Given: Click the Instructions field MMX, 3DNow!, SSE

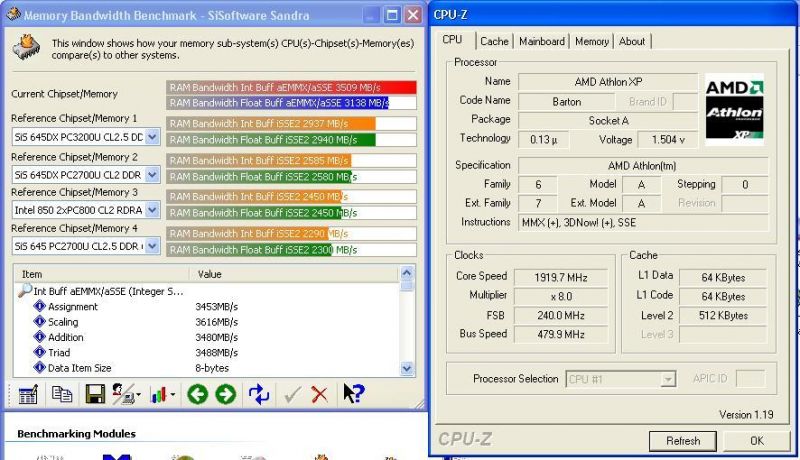Looking at the screenshot, I should [644, 223].
